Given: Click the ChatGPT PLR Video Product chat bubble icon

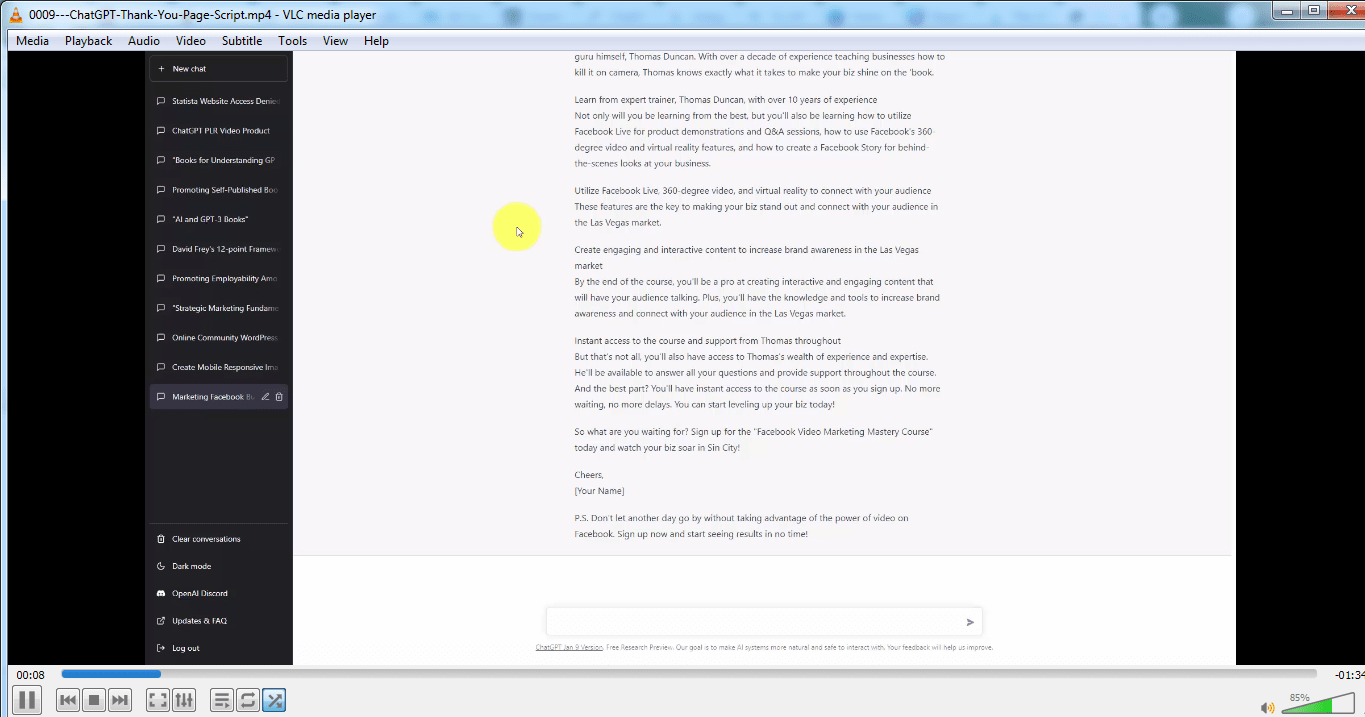Looking at the screenshot, I should pyautogui.click(x=161, y=131).
